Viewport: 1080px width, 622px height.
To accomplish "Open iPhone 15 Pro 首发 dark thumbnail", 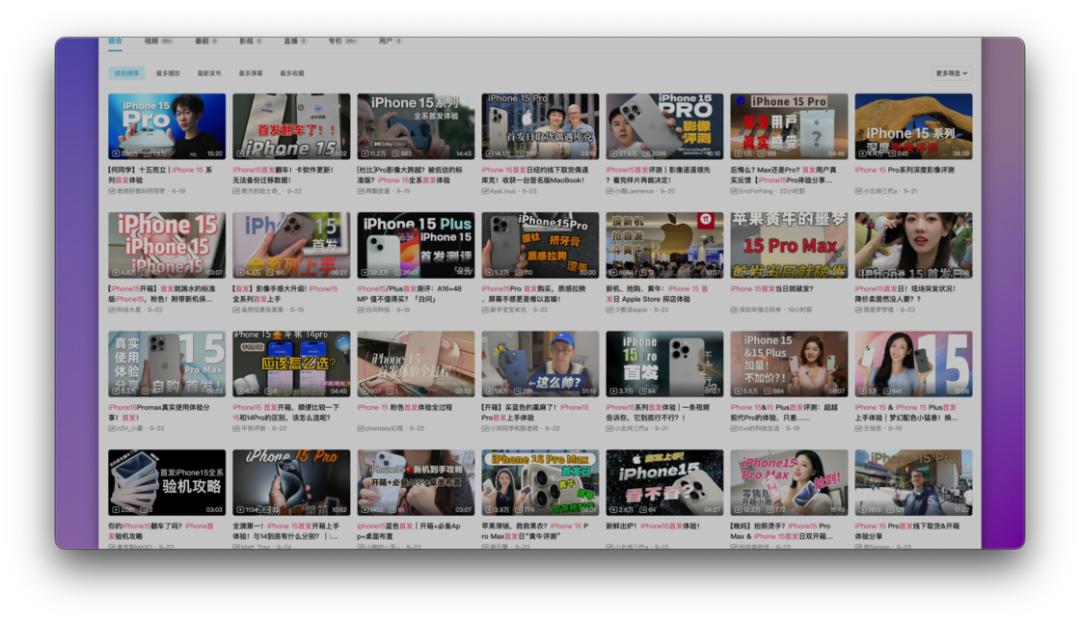I will [x=665, y=364].
